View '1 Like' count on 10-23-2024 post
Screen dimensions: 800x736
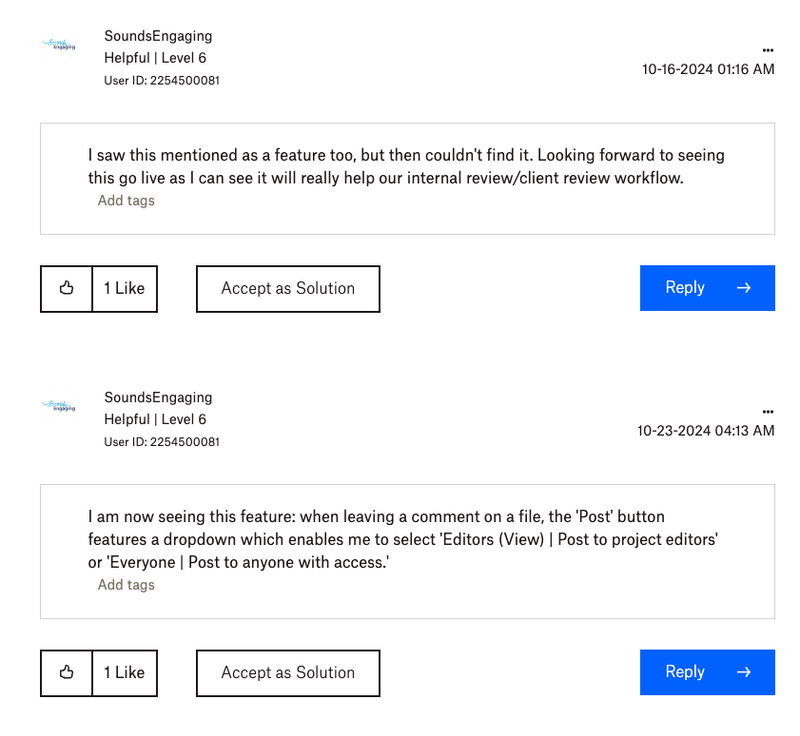pos(124,672)
